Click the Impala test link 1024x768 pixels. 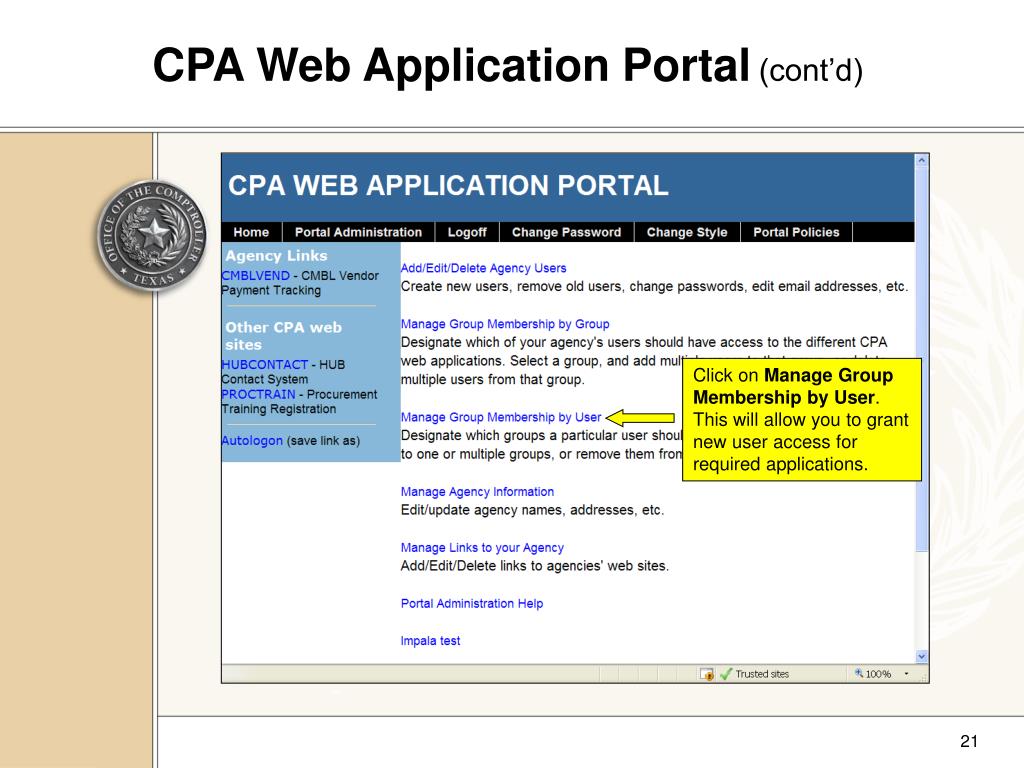pyautogui.click(x=430, y=641)
